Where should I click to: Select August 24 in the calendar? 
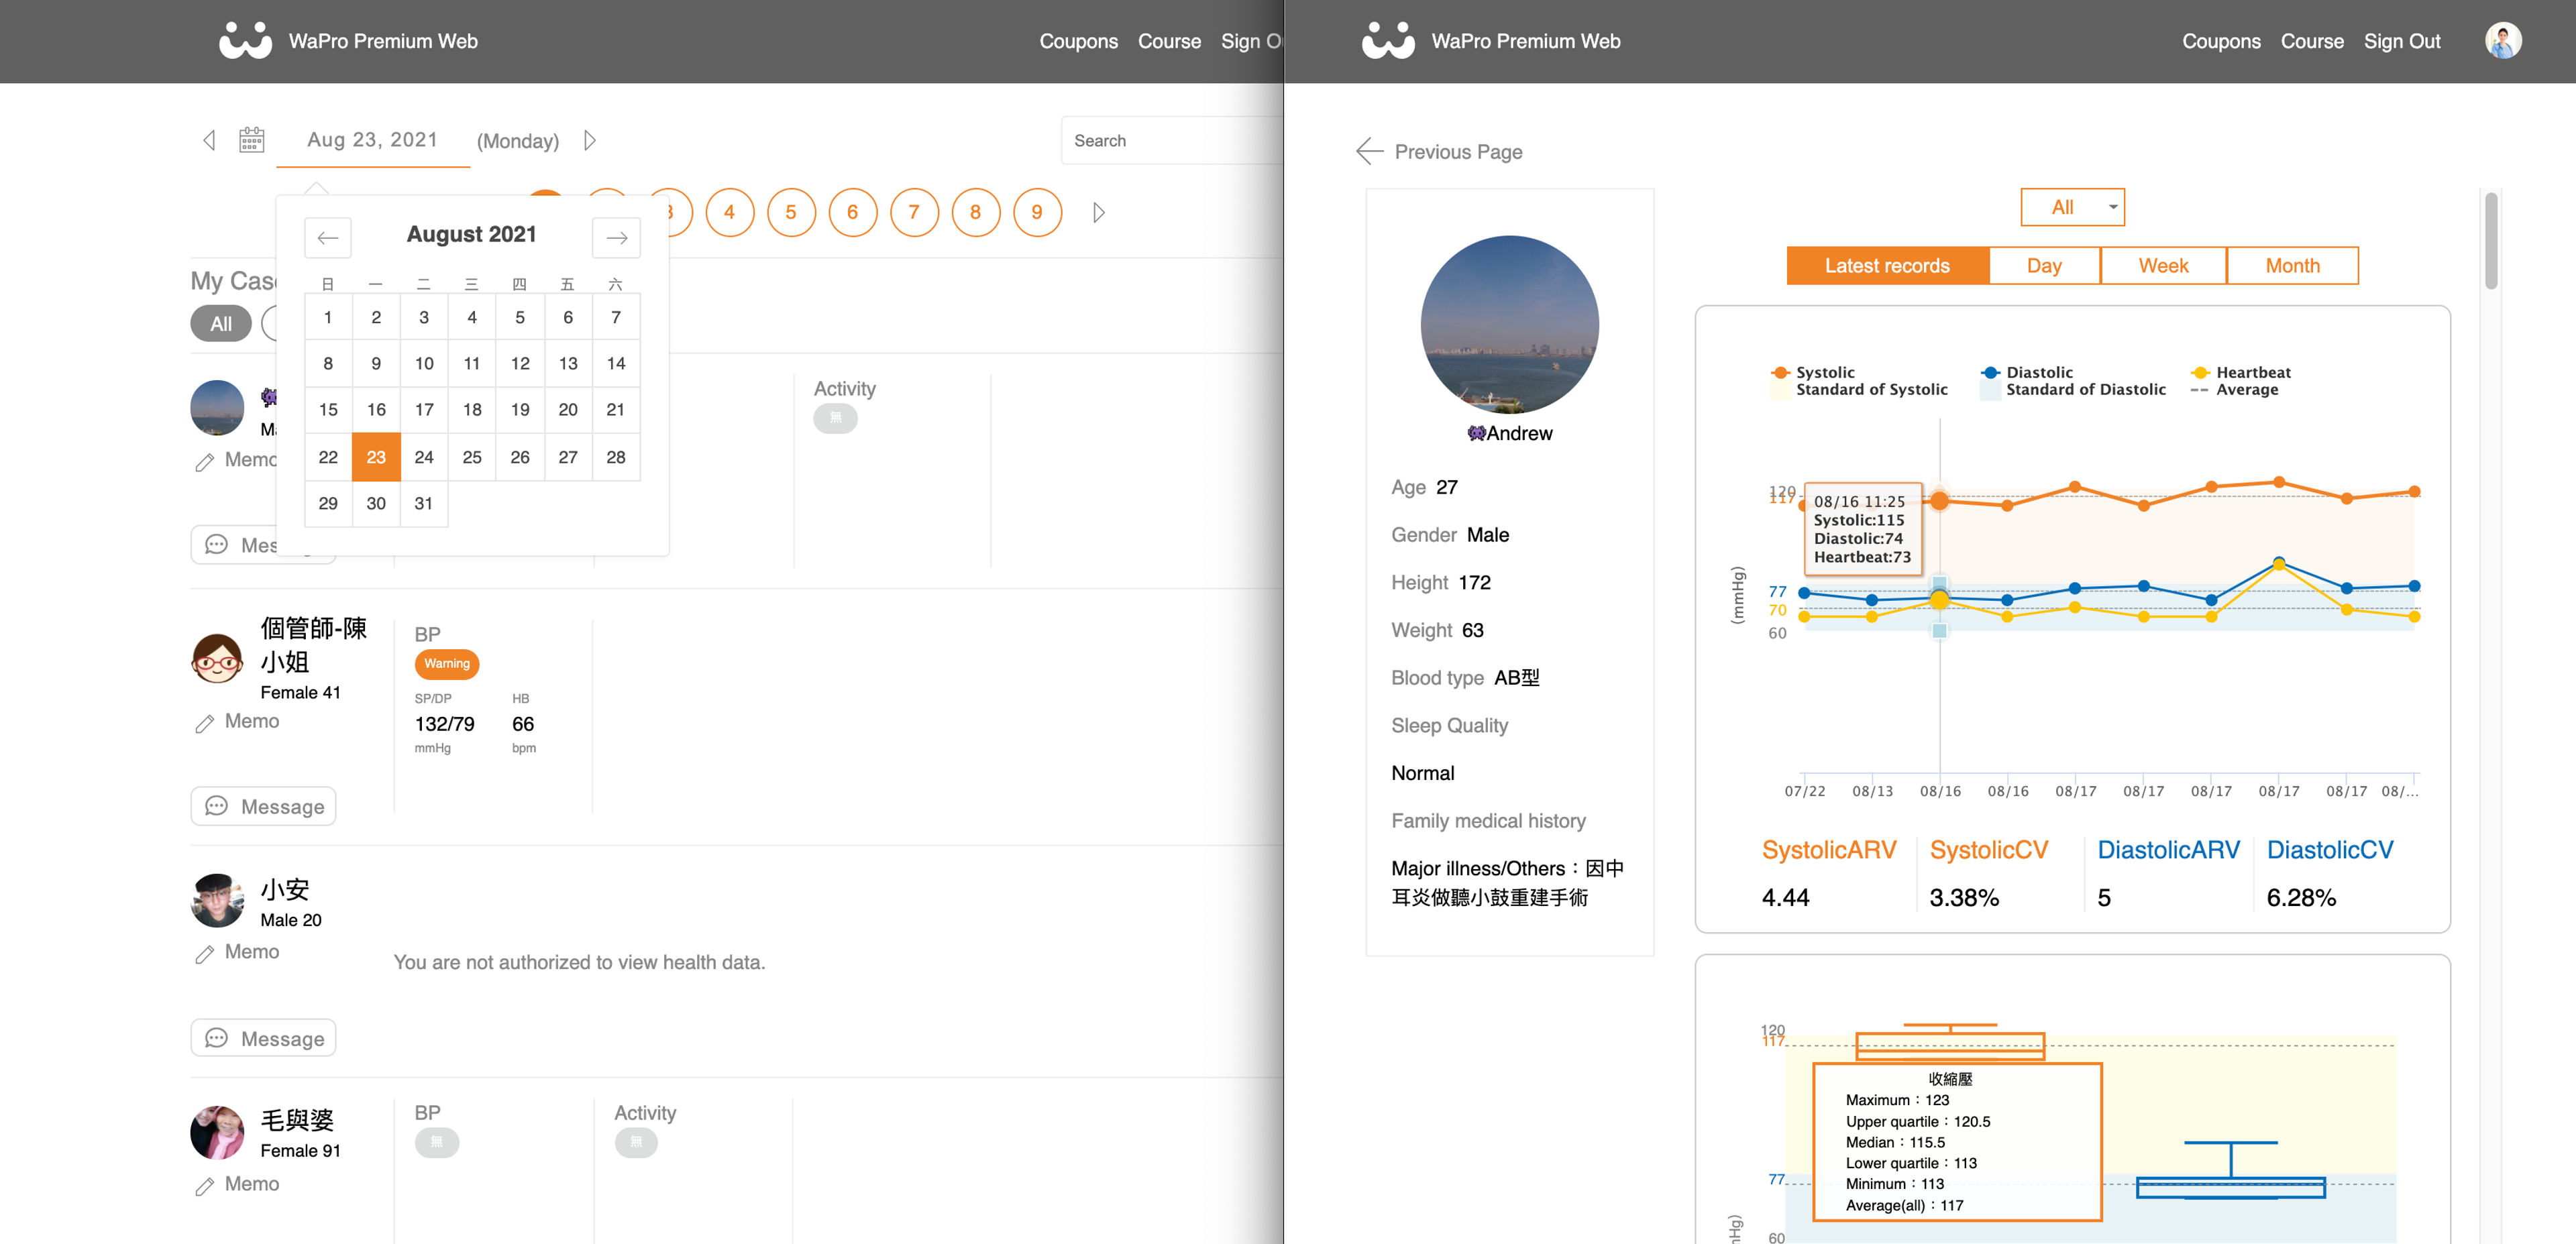424,457
